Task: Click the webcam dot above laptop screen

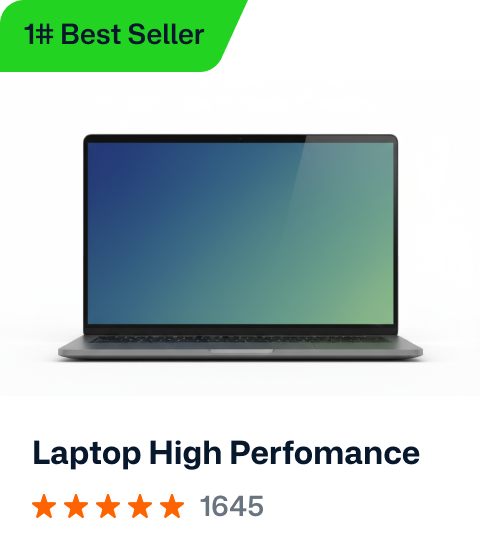Action: [240, 138]
